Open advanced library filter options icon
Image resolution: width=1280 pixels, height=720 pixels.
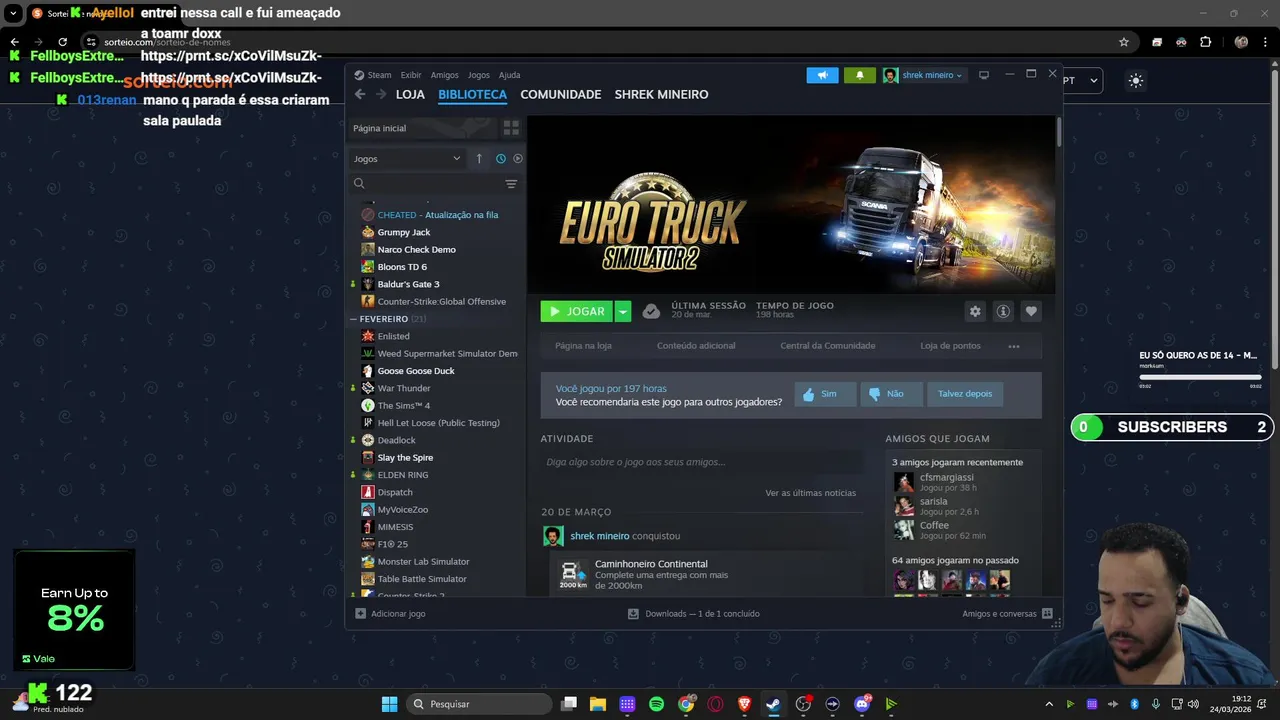coord(511,184)
